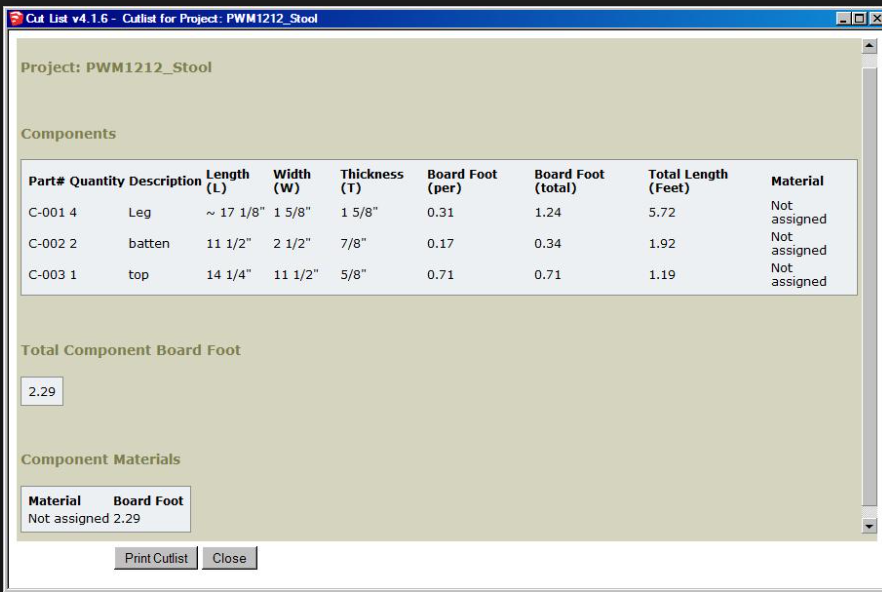This screenshot has height=592, width=882.
Task: Click the top description cell
Action: coord(138,275)
